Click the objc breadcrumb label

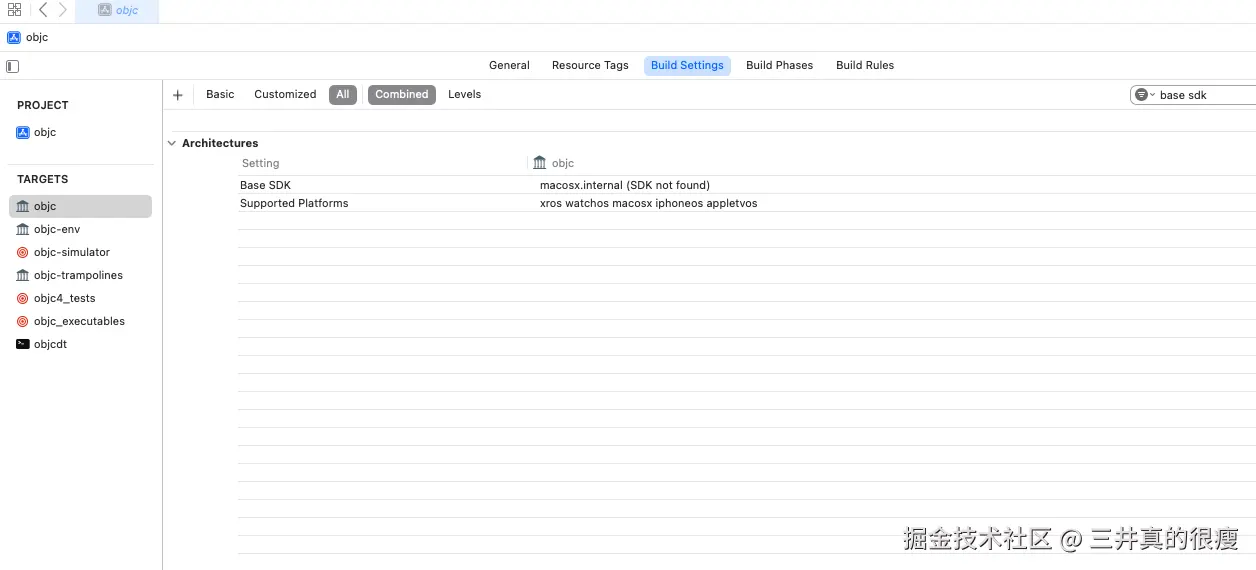(x=37, y=38)
